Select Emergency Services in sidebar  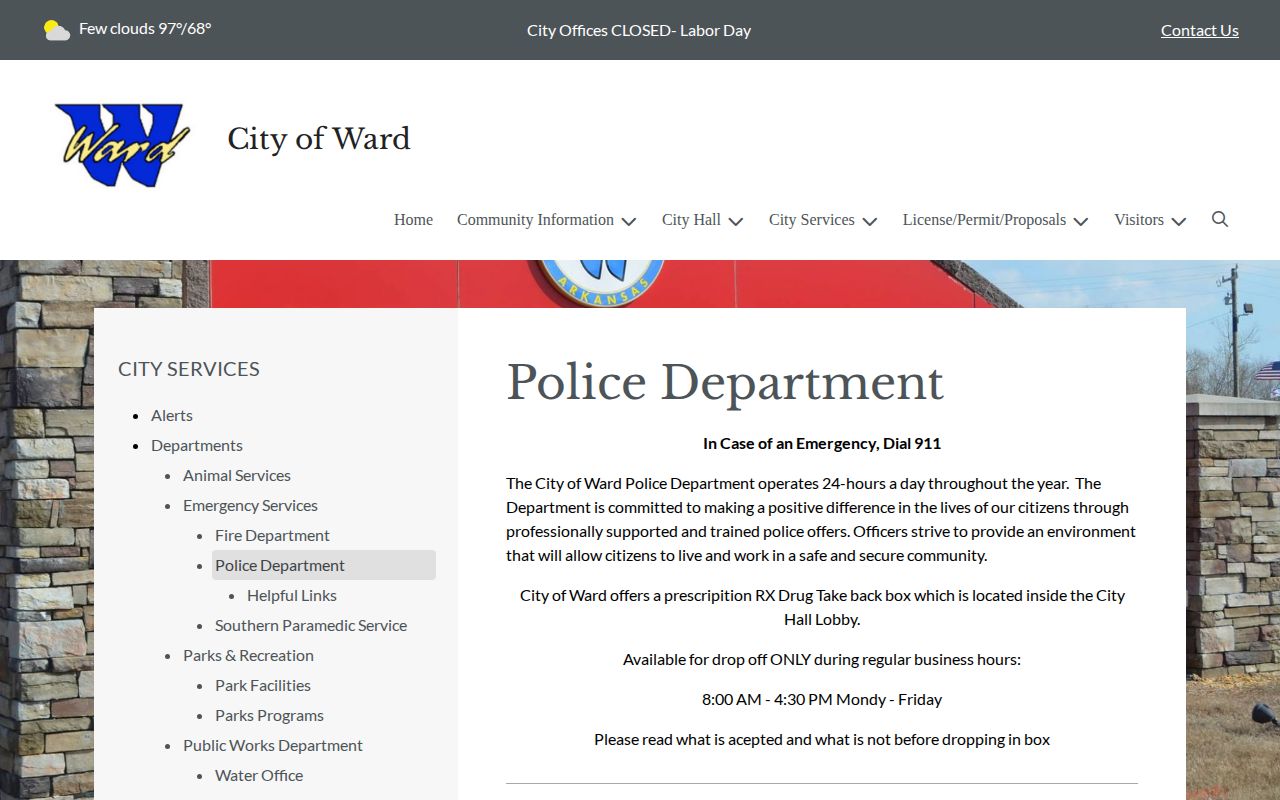click(x=250, y=505)
